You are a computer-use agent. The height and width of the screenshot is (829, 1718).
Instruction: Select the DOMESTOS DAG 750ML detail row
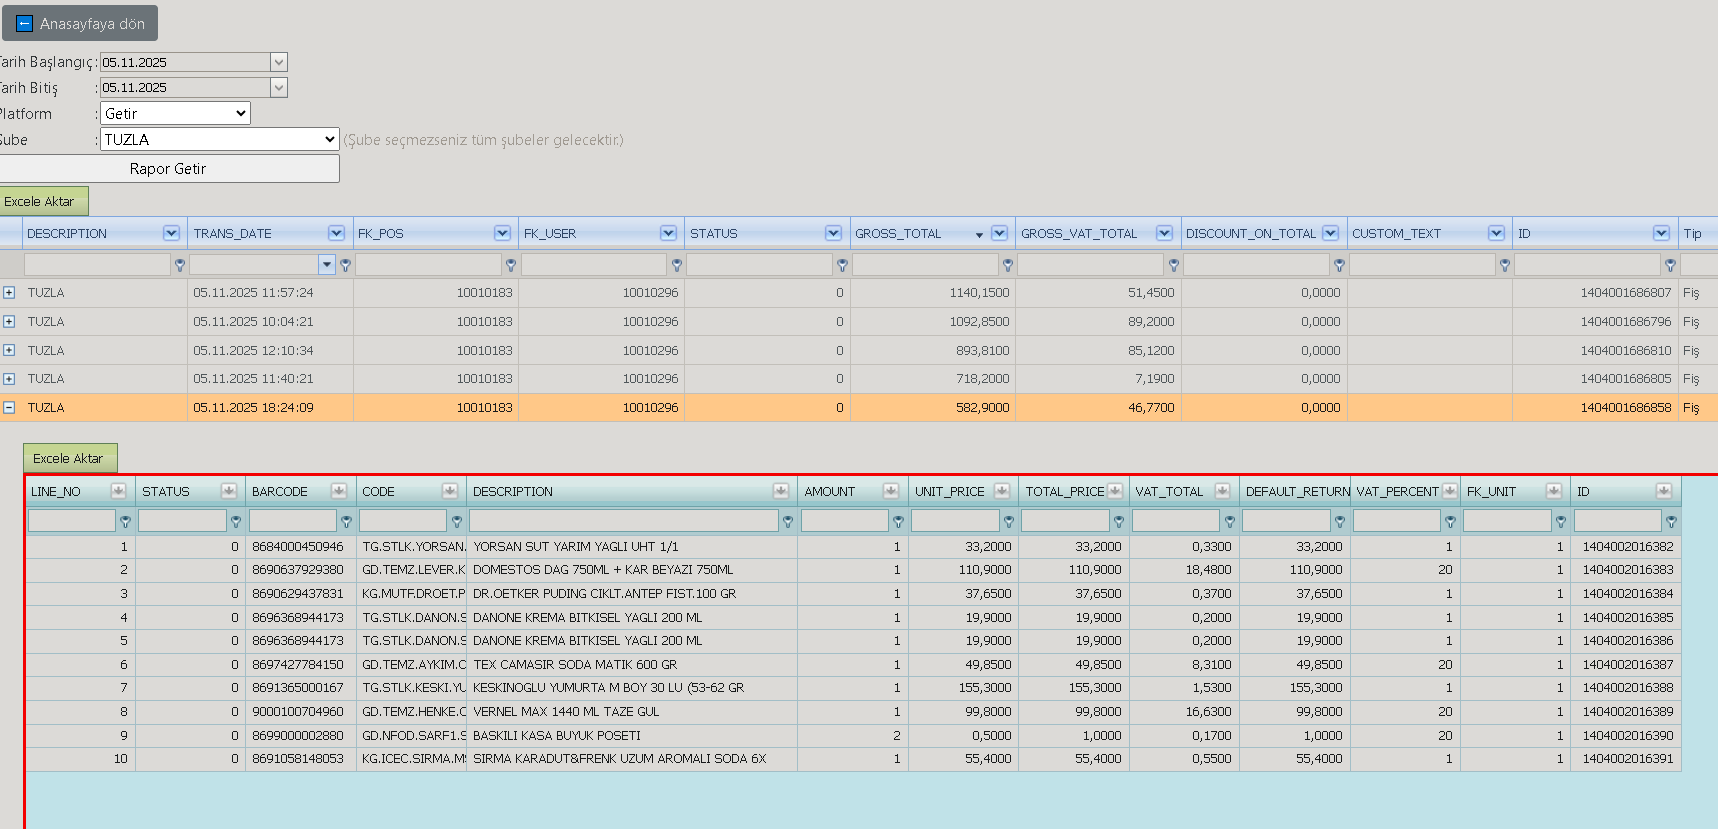coord(853,570)
